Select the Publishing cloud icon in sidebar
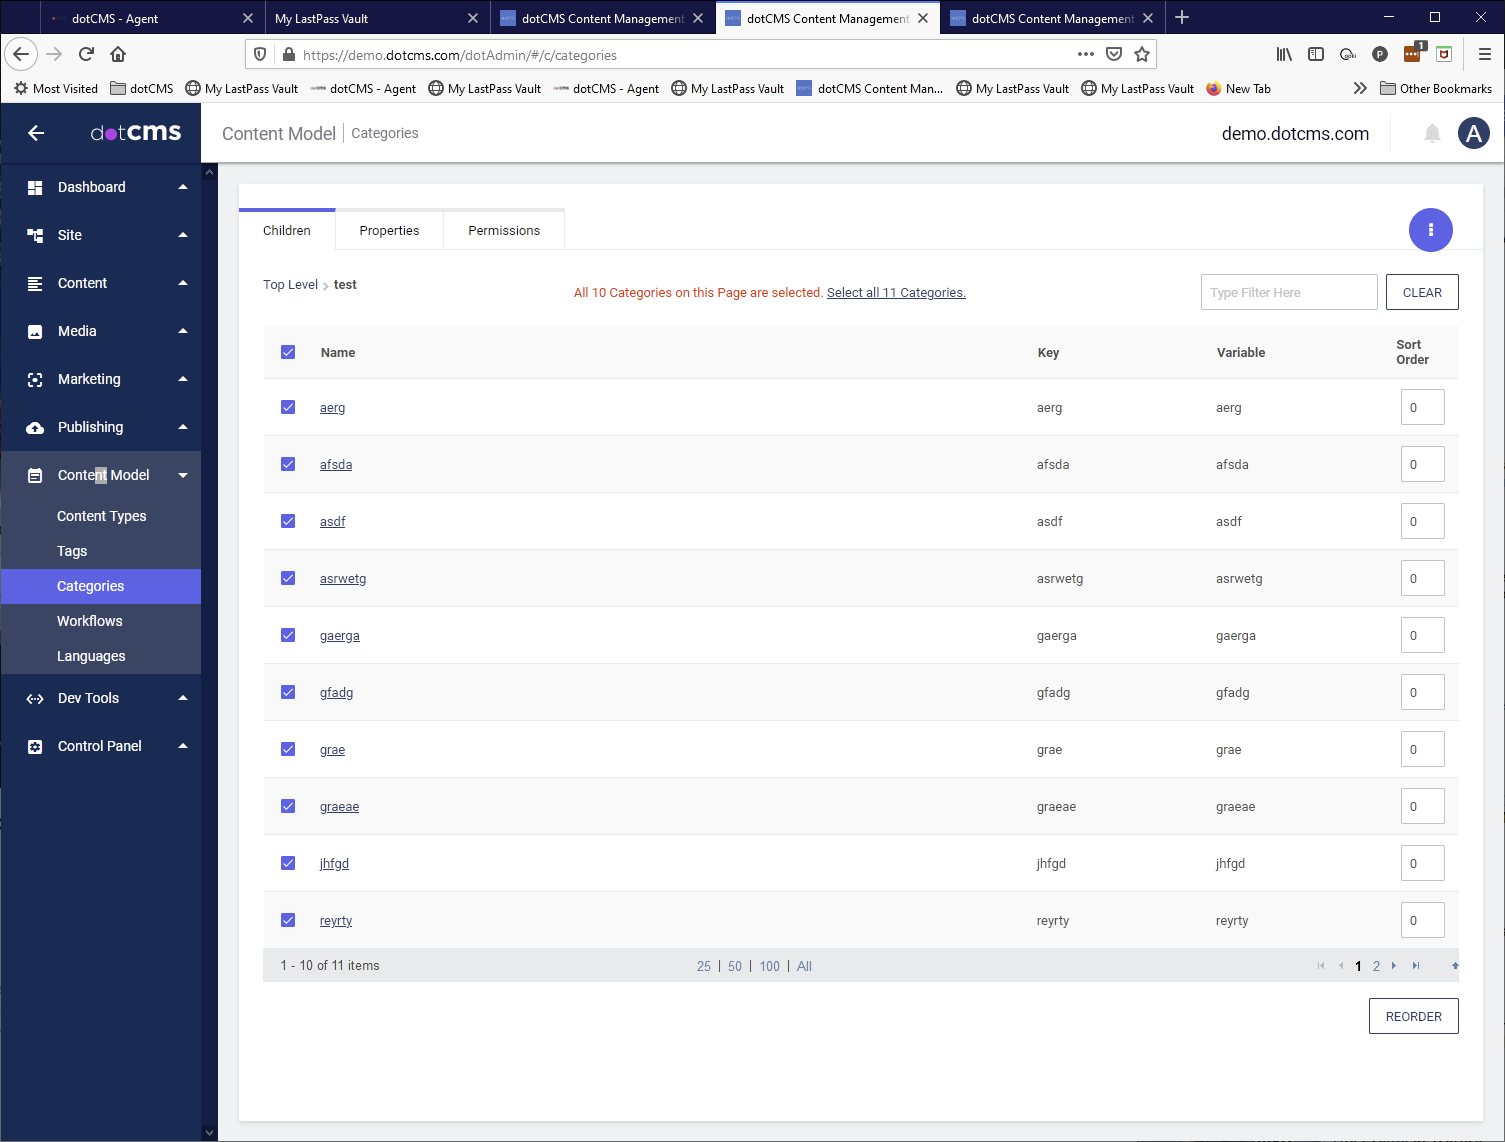This screenshot has height=1142, width=1505. 35,427
